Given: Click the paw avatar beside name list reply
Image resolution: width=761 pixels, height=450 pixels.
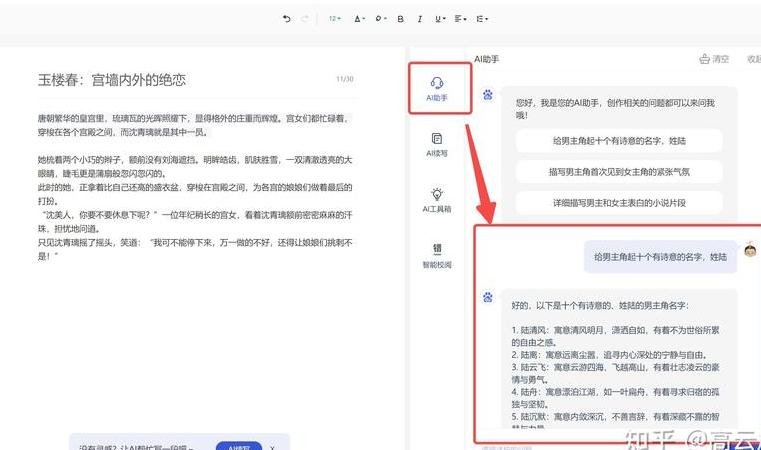Looking at the screenshot, I should (x=488, y=297).
